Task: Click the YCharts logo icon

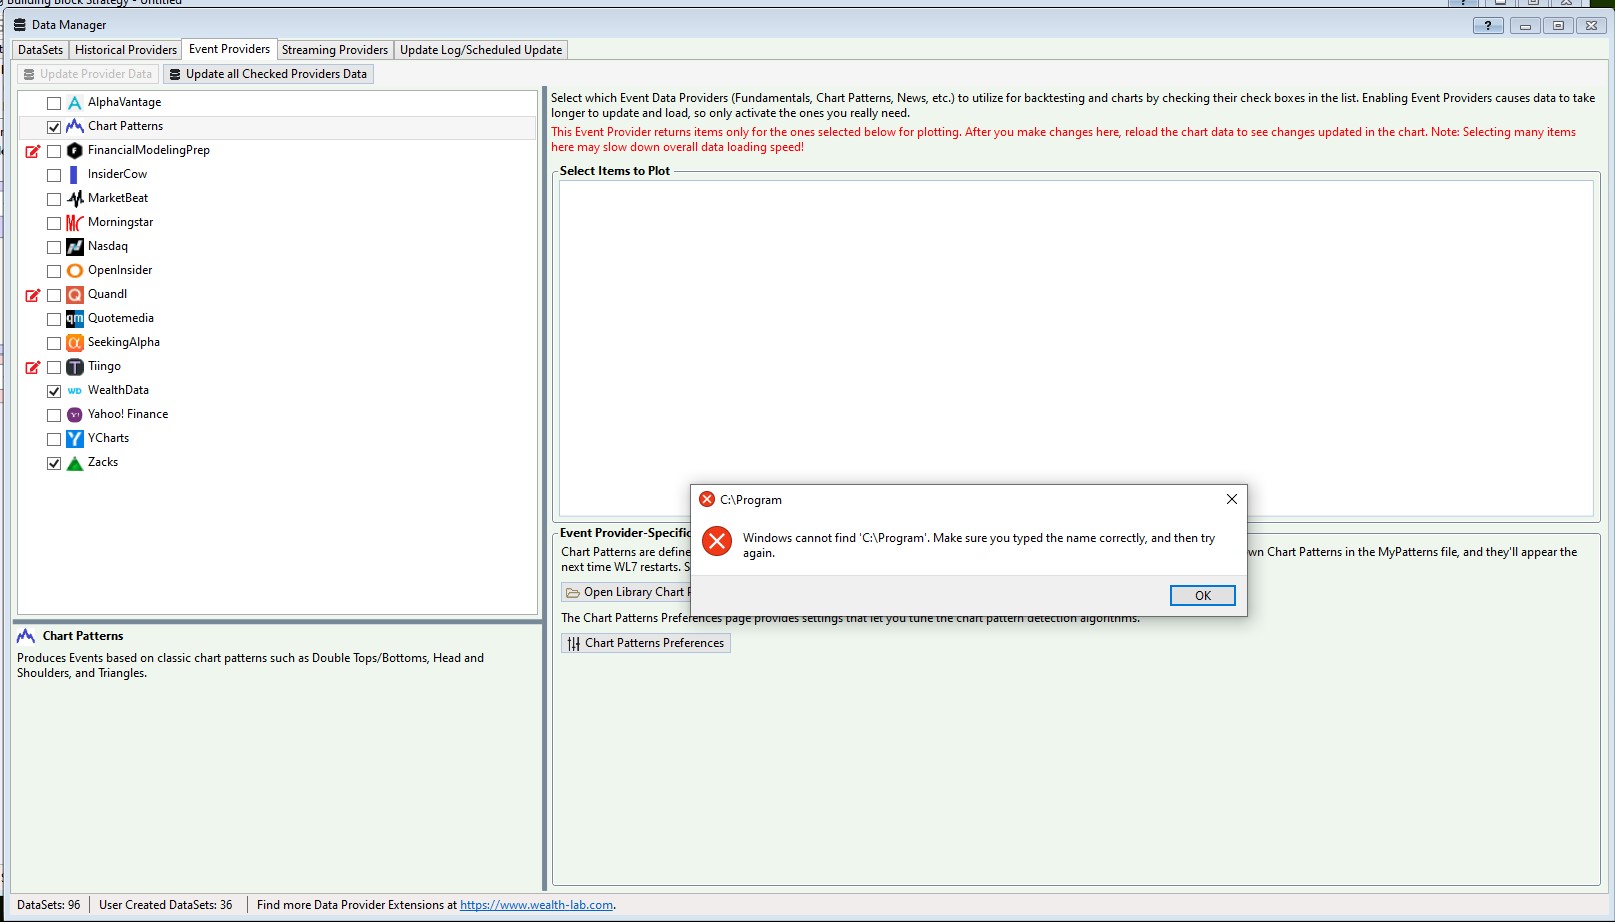Action: click(75, 439)
